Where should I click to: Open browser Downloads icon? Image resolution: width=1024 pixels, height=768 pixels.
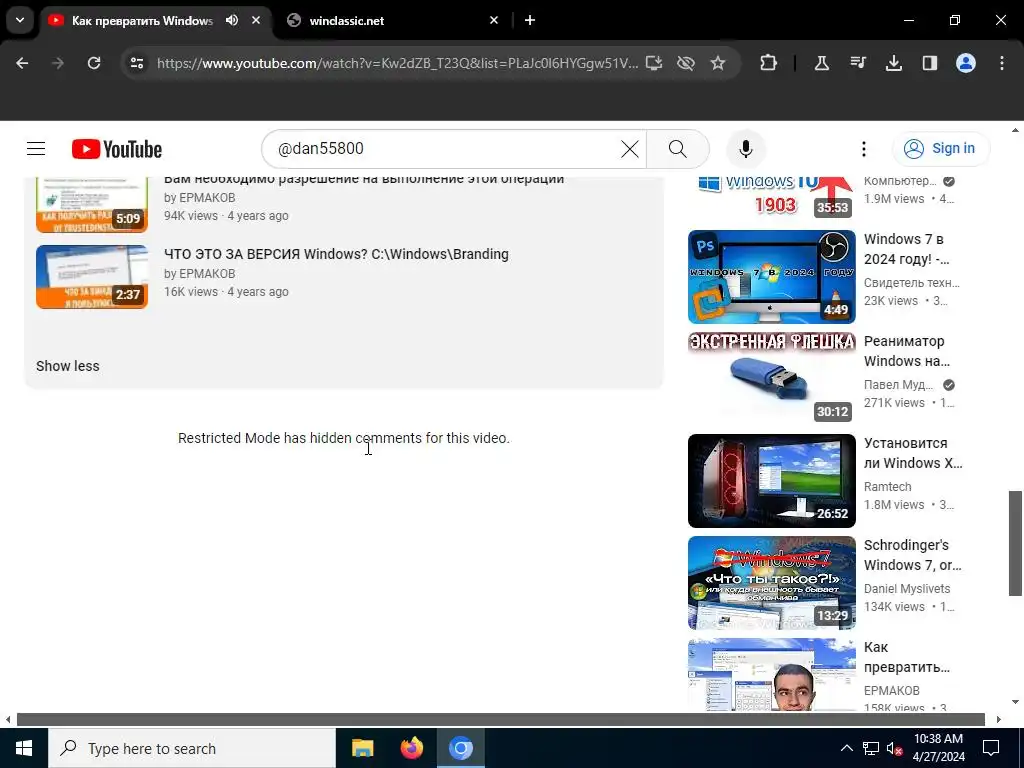[x=894, y=63]
